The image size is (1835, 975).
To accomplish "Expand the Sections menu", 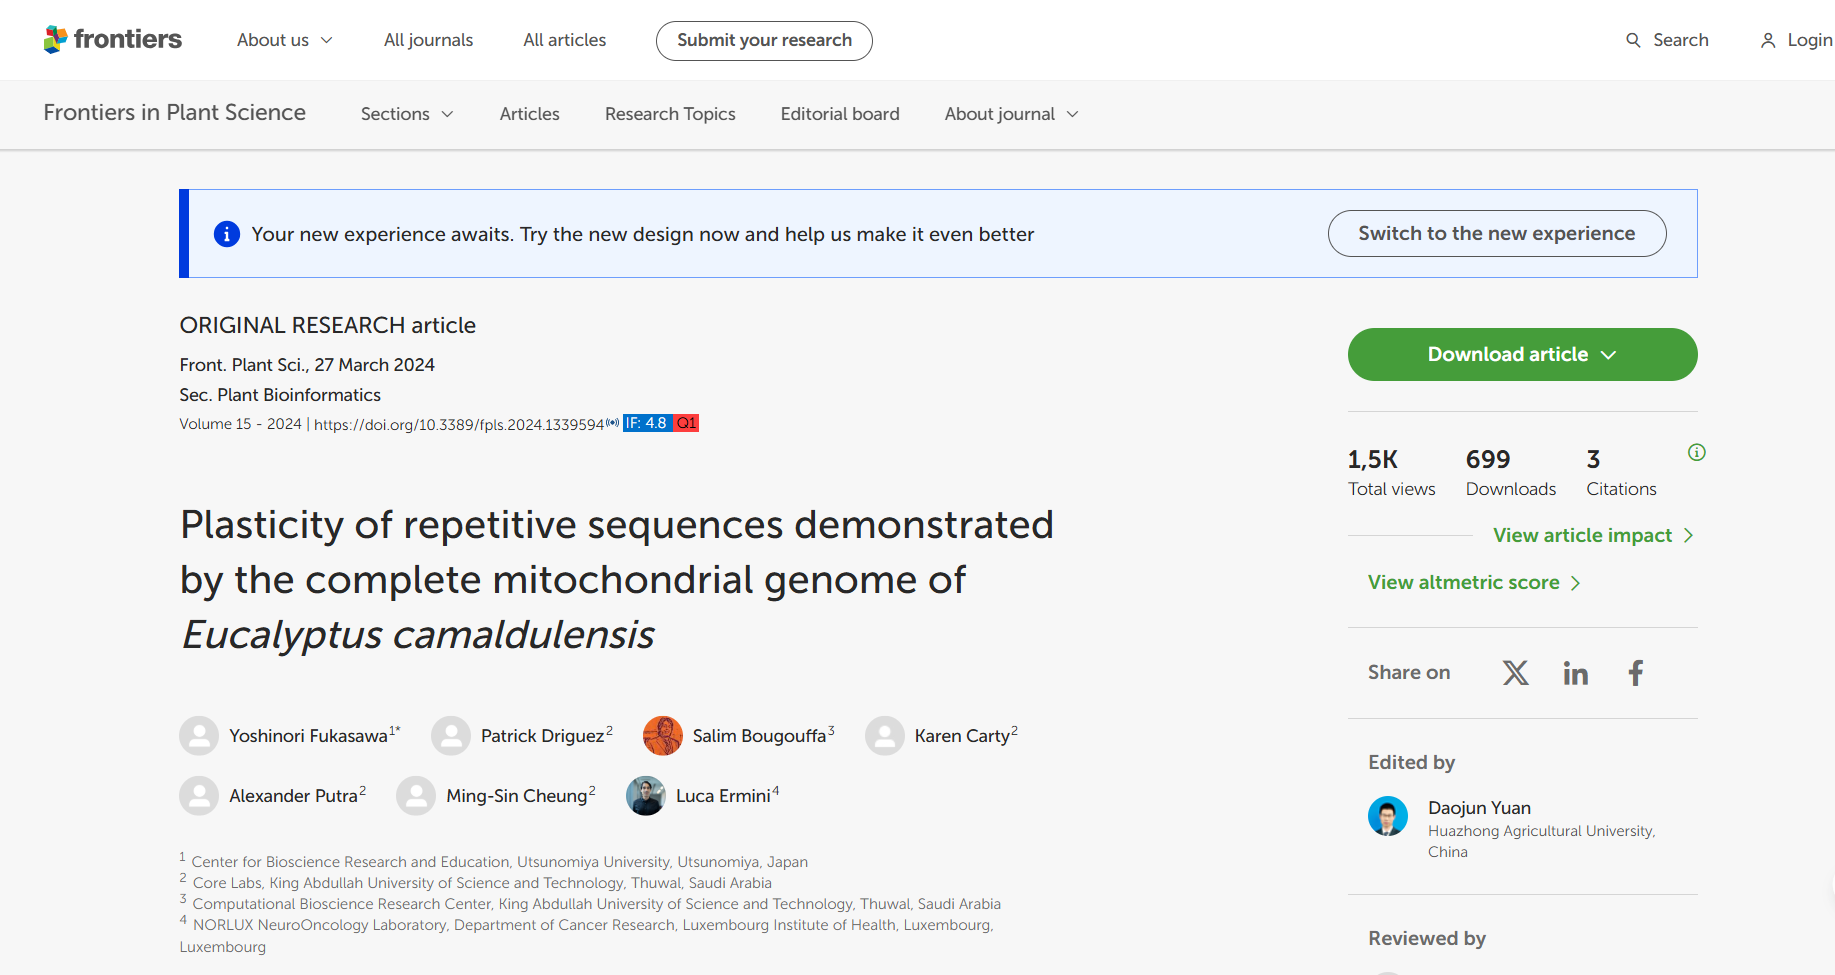I will 406,114.
